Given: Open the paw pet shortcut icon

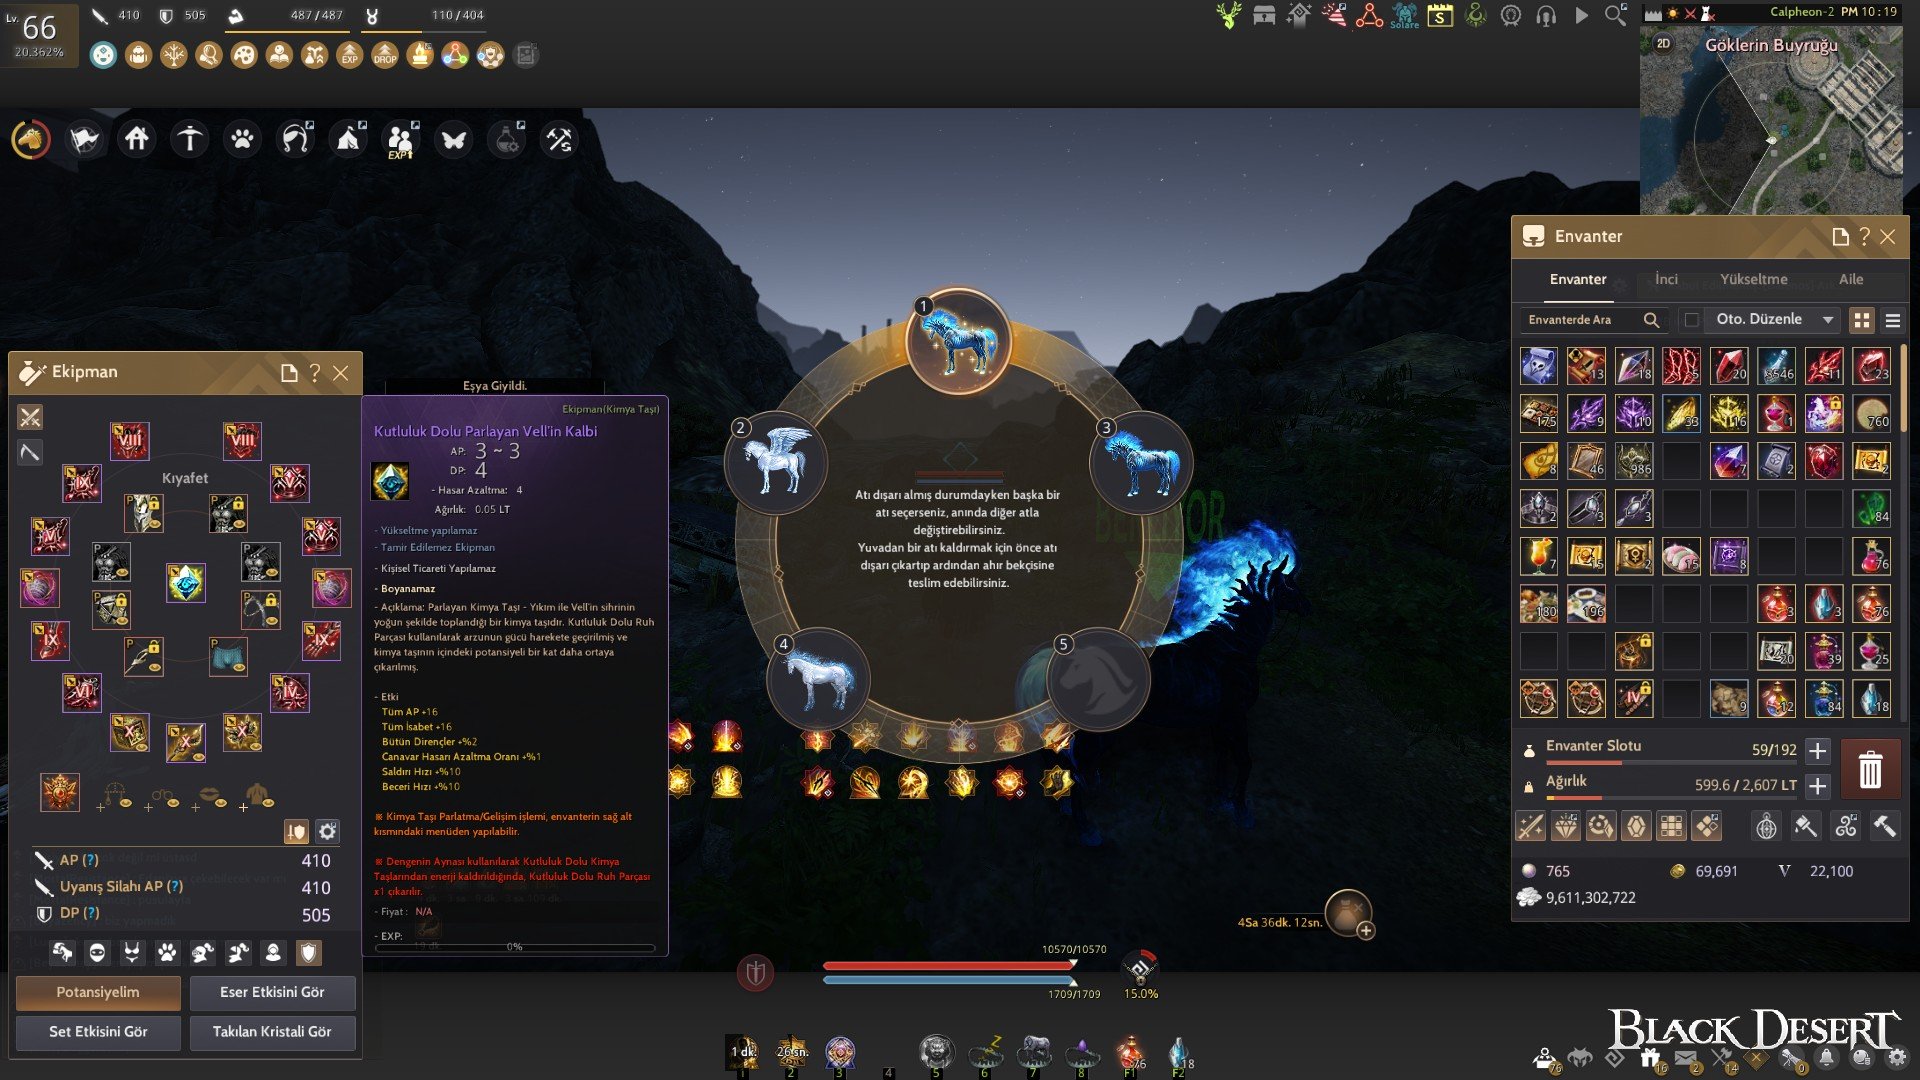Looking at the screenshot, I should pyautogui.click(x=242, y=139).
